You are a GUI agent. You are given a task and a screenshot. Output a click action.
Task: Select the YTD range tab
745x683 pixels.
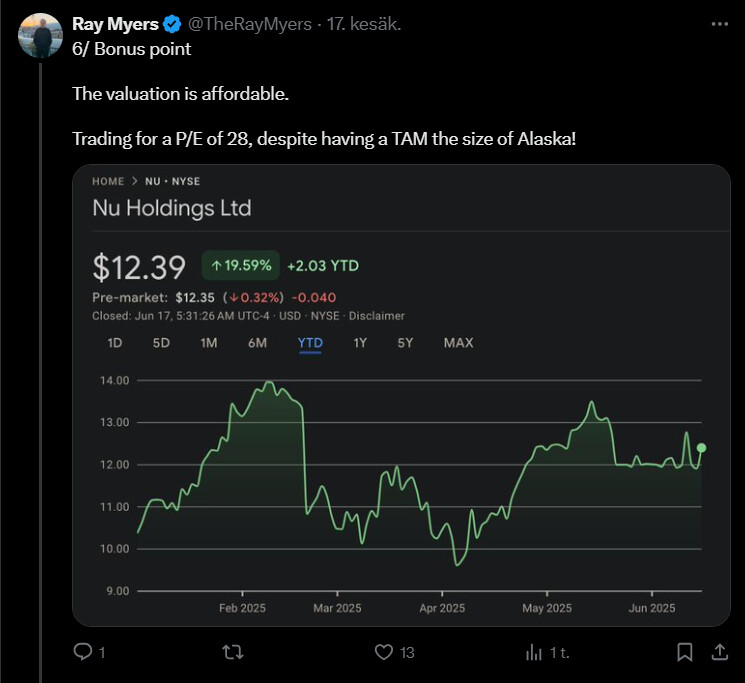click(x=310, y=343)
